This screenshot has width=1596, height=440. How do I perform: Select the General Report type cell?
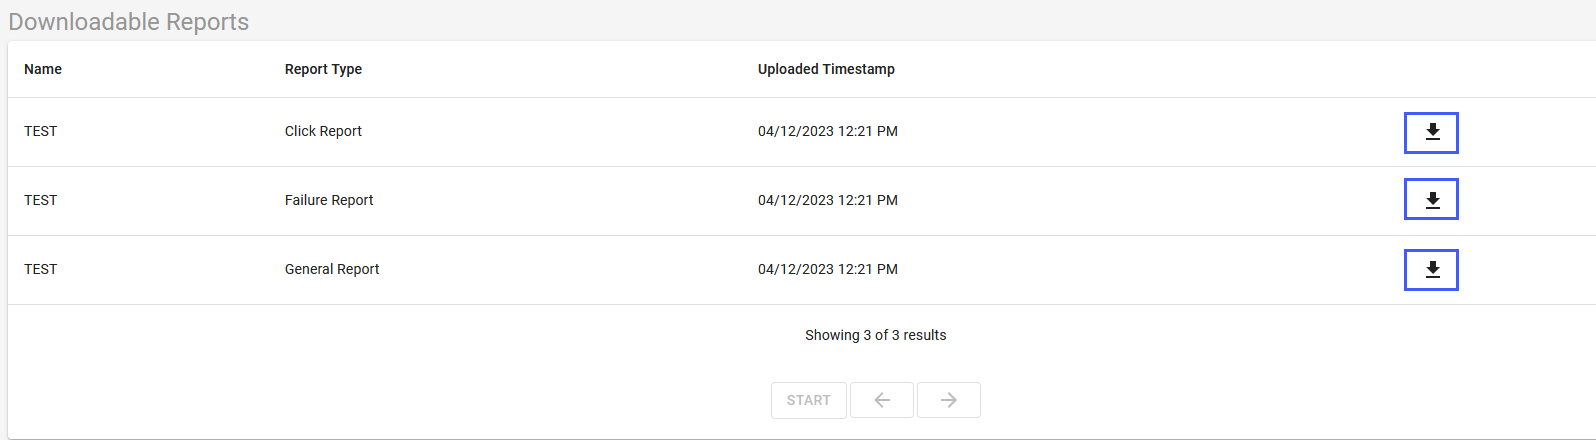tap(332, 269)
